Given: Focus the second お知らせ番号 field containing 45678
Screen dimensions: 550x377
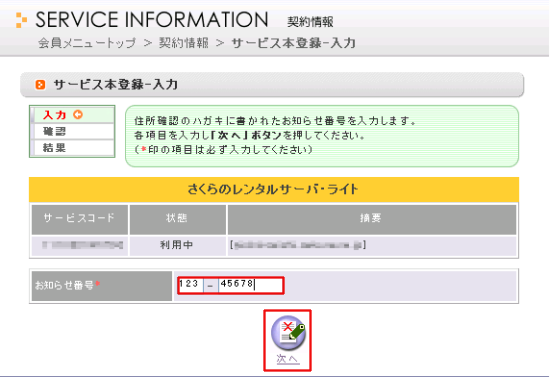Looking at the screenshot, I should [x=250, y=285].
